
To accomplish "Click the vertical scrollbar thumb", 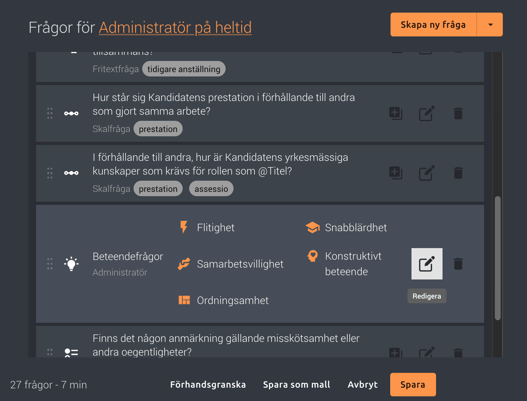I will tap(498, 258).
